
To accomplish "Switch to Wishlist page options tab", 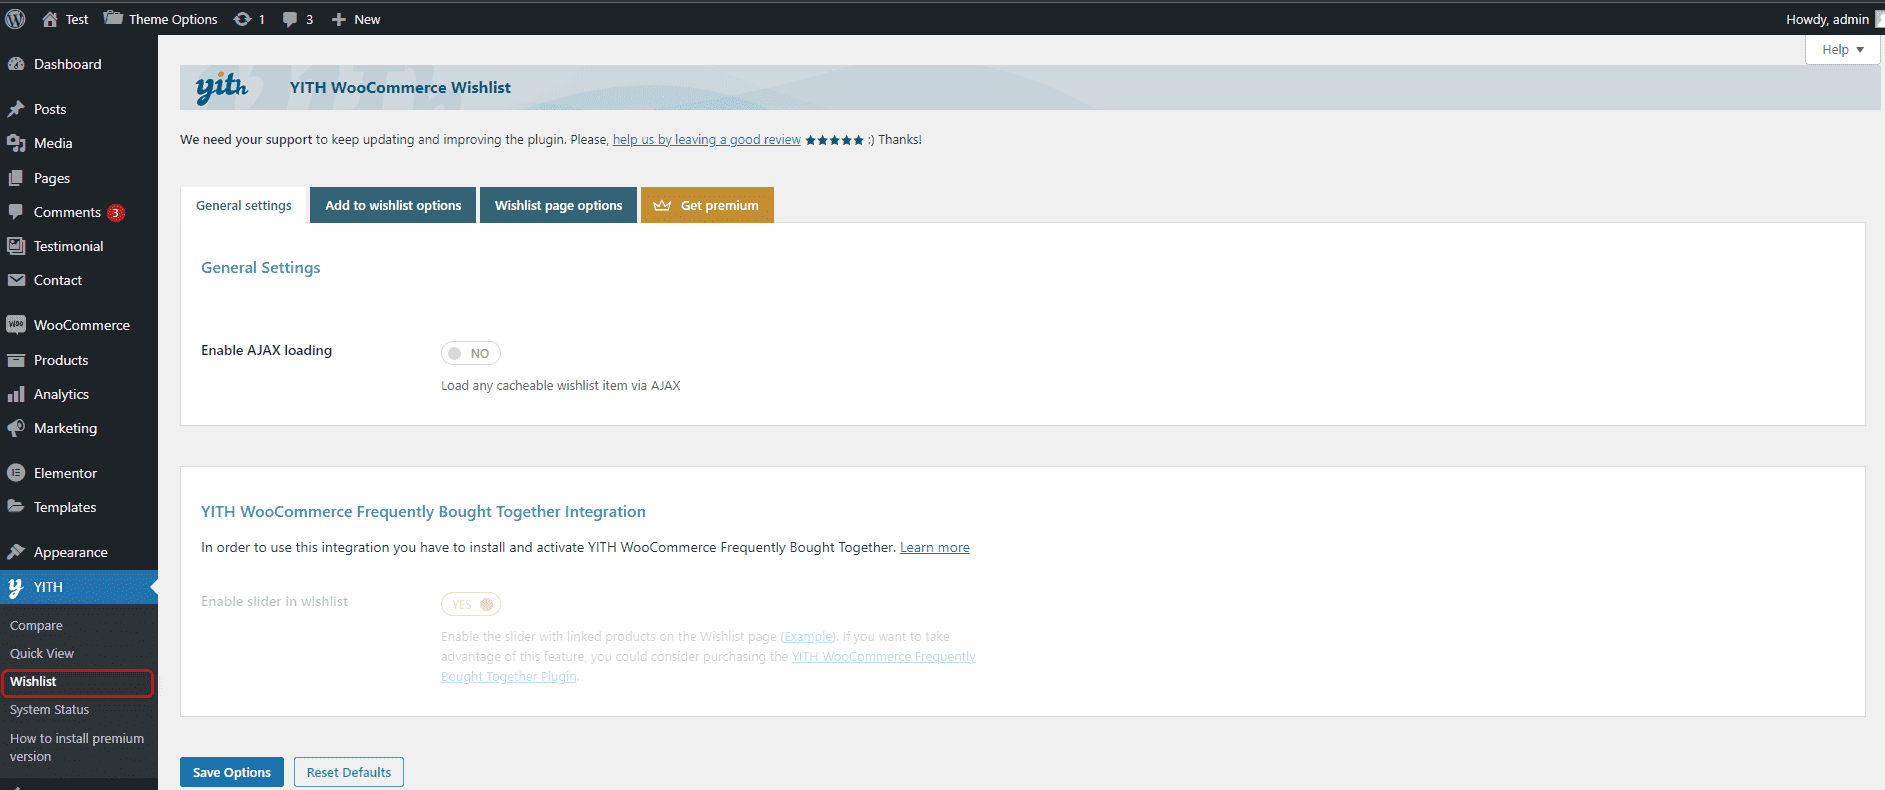I will [x=558, y=205].
